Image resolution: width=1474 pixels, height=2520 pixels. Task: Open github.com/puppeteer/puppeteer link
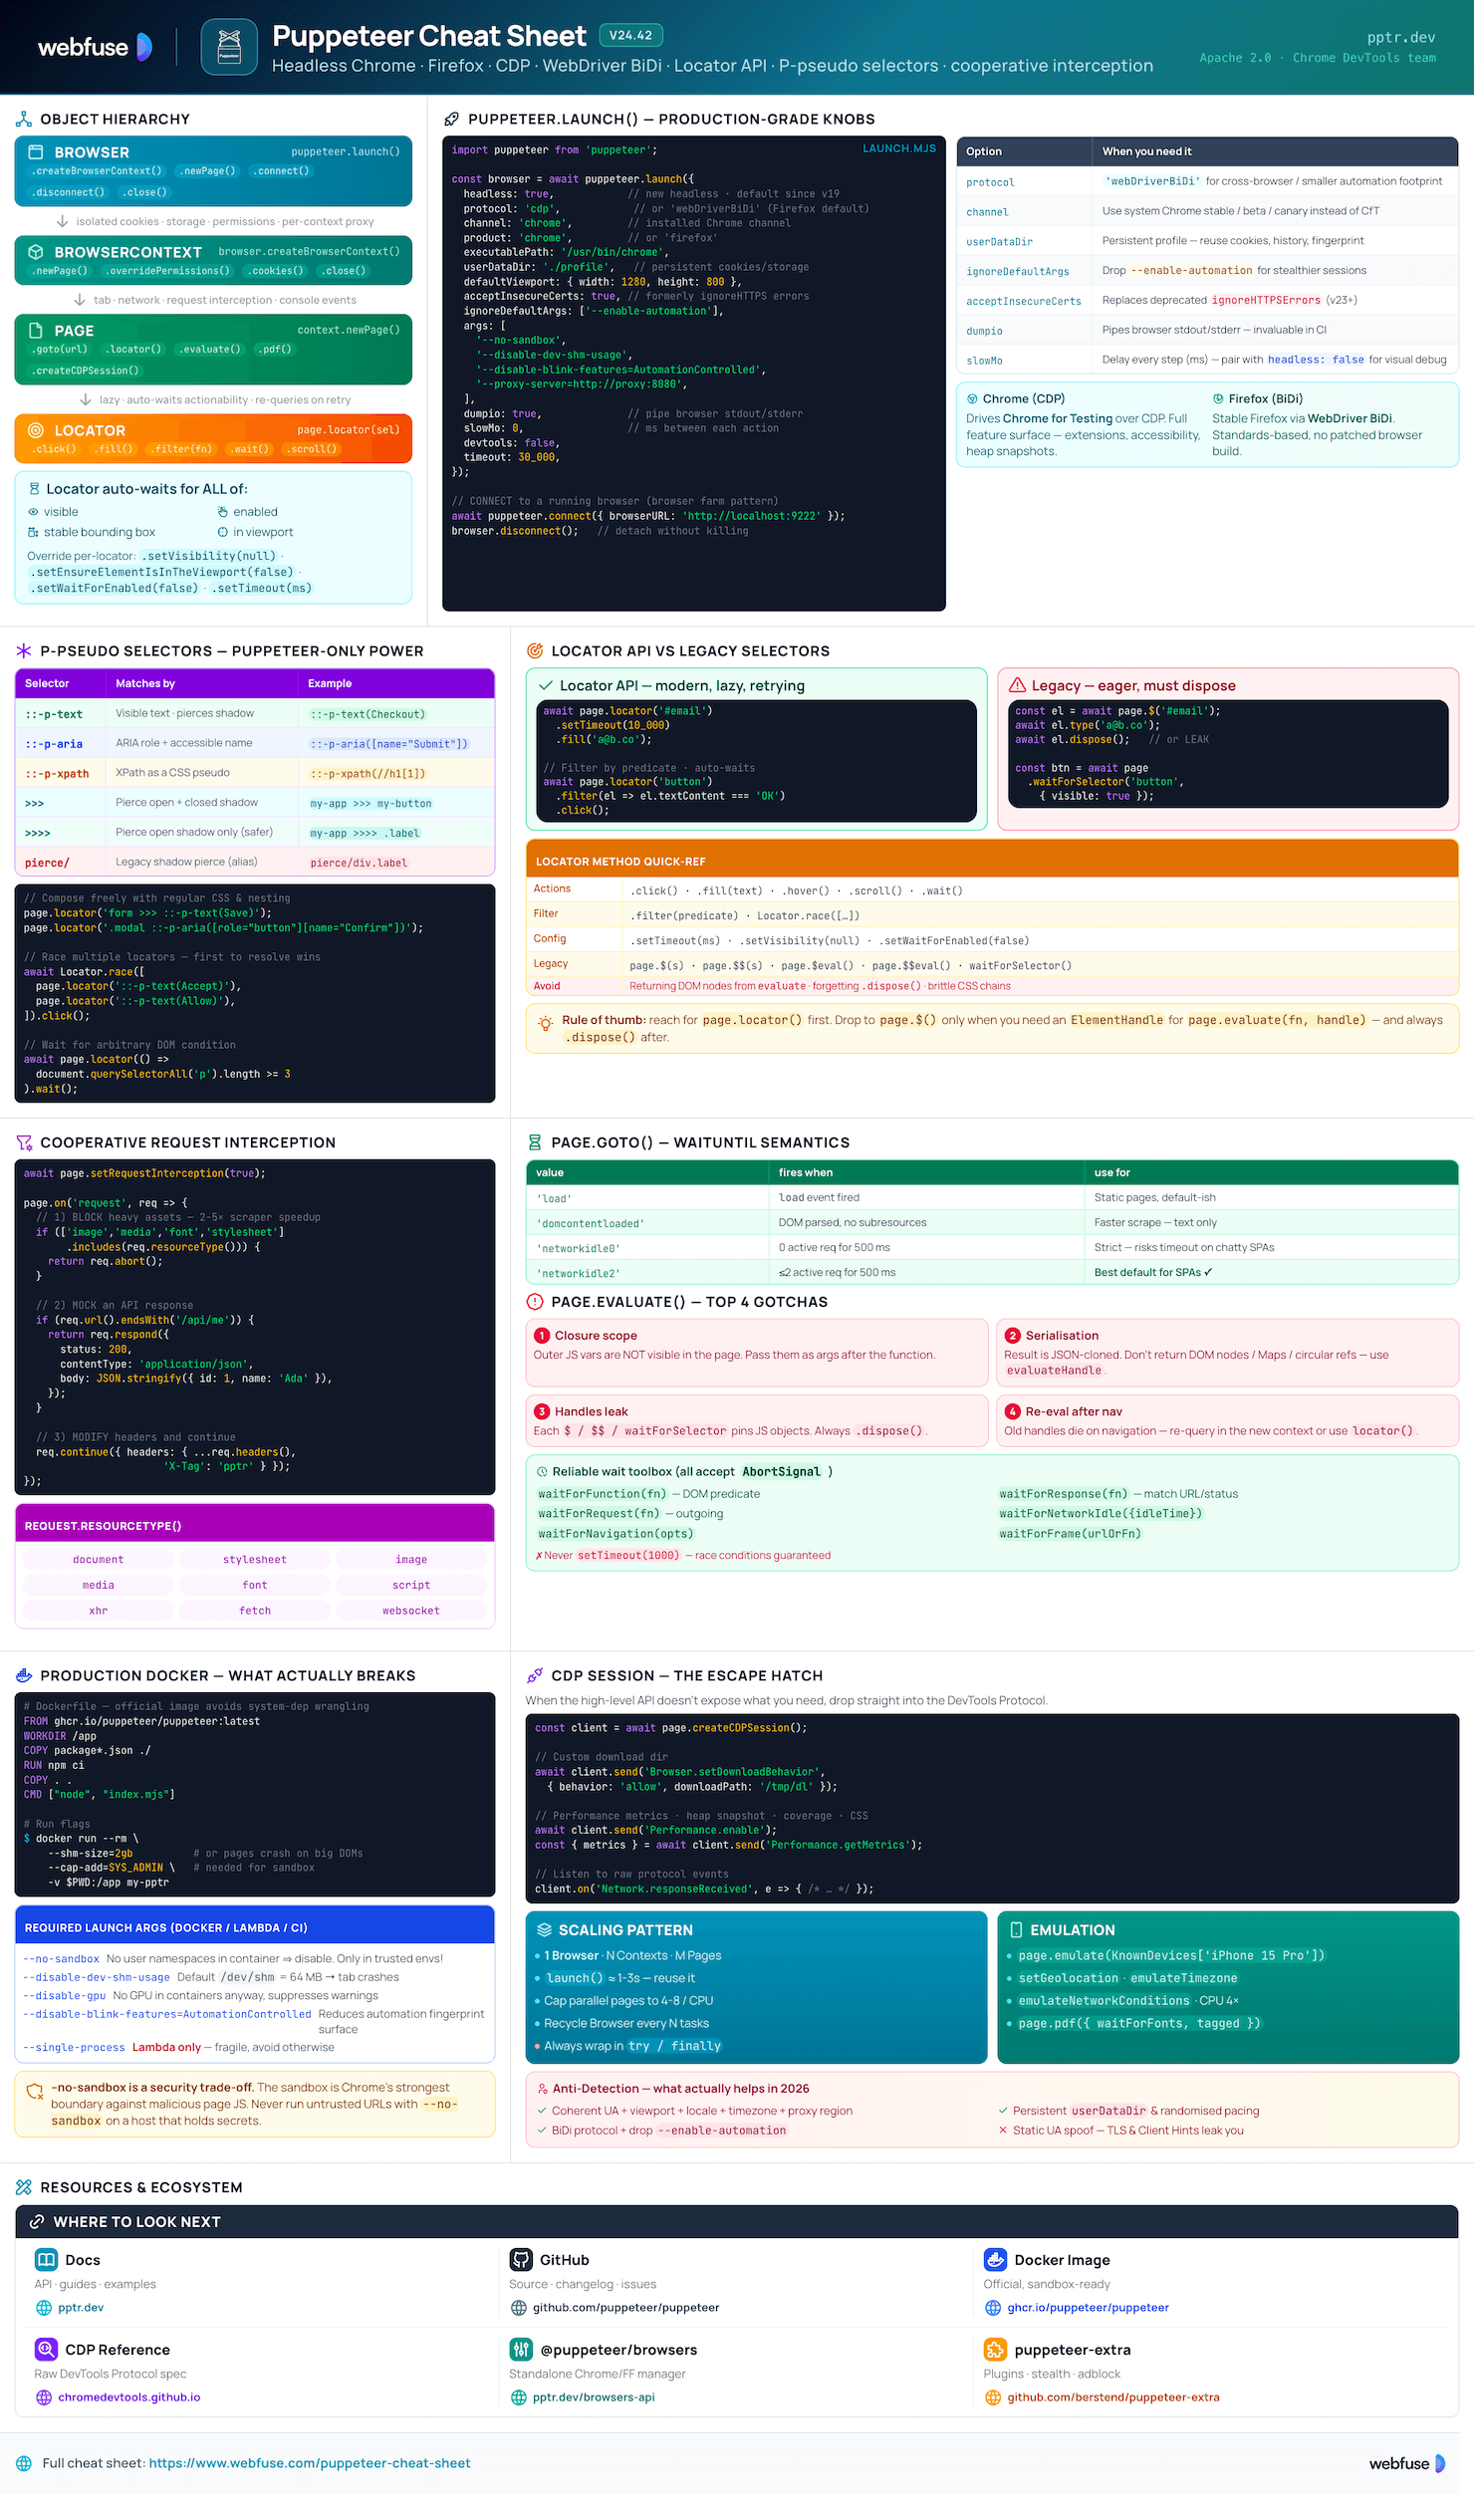pyautogui.click(x=625, y=2307)
